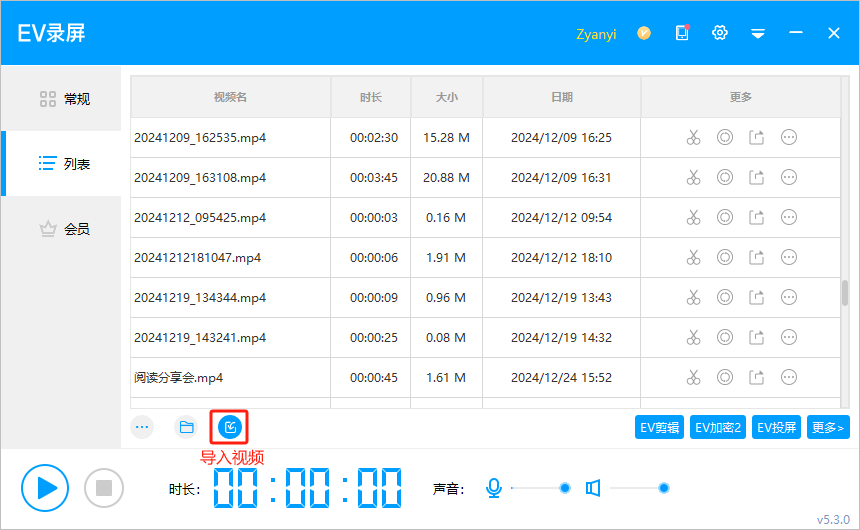Toggle the microphone mute icon
This screenshot has height=530, width=860.
(x=493, y=488)
